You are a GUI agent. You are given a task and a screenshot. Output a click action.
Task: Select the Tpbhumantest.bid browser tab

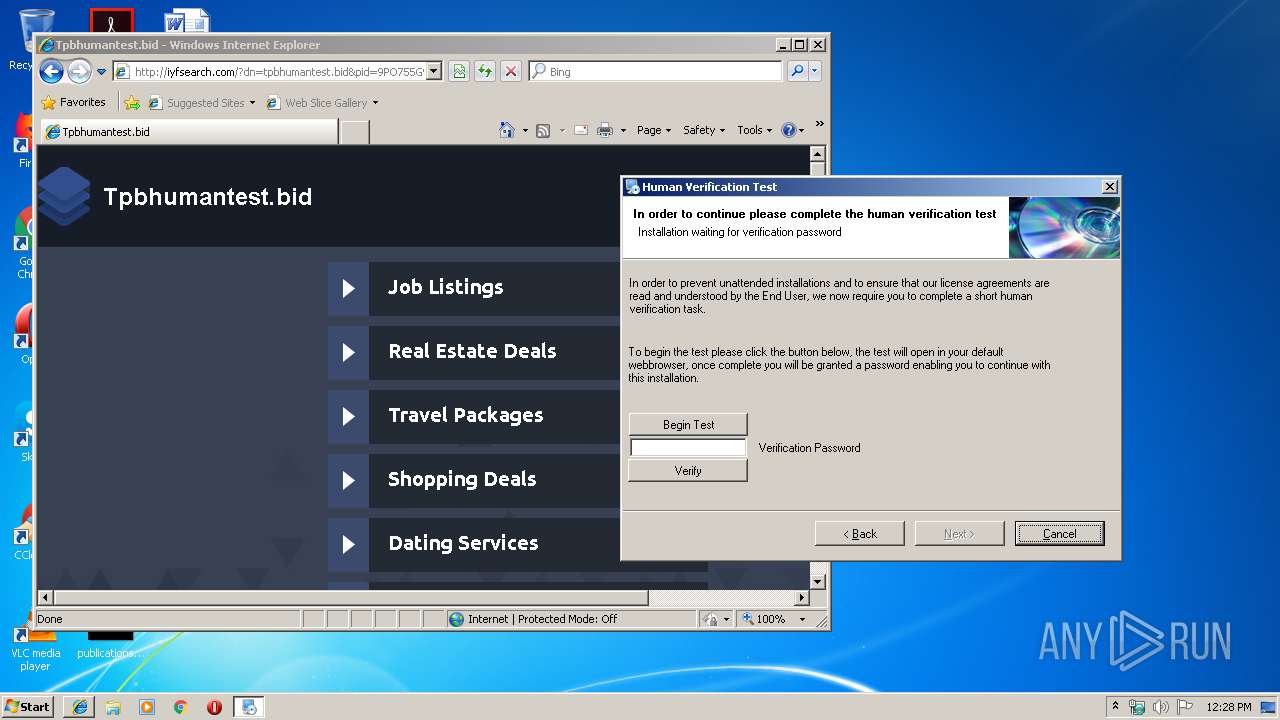click(x=188, y=131)
